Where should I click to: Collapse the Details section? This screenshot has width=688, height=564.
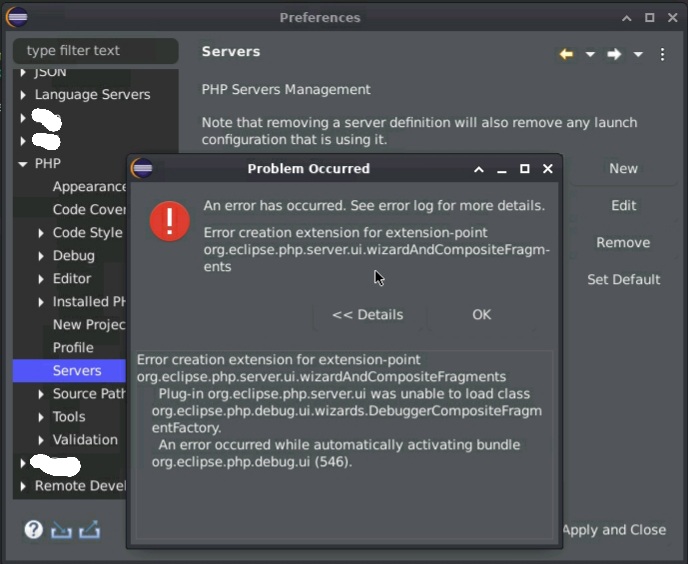[368, 315]
